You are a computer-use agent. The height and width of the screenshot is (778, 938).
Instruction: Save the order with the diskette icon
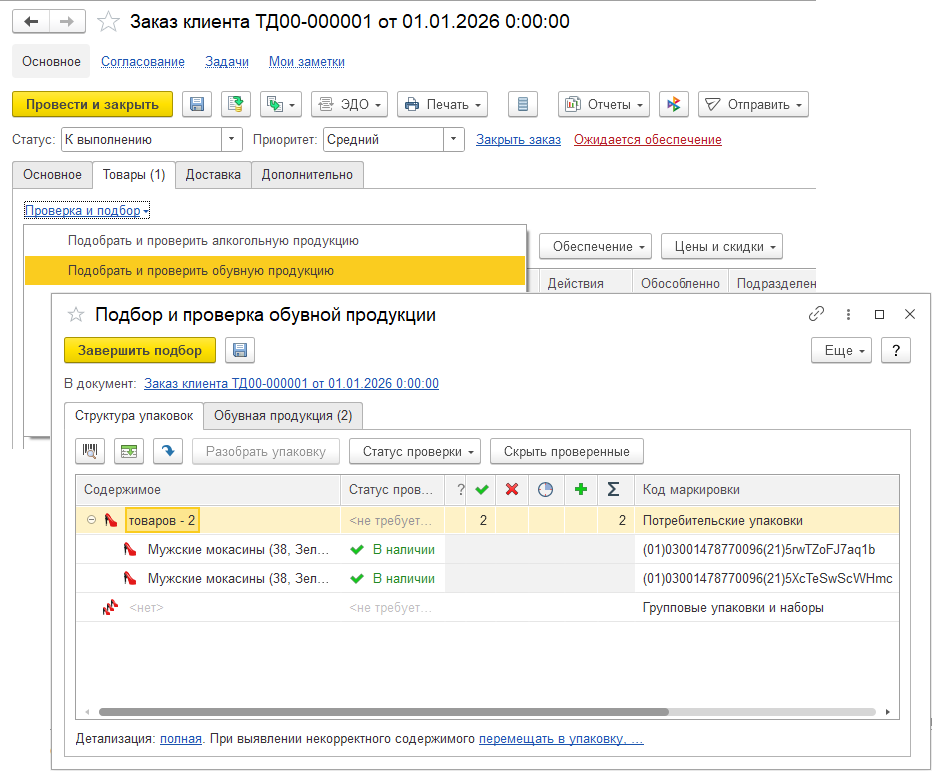click(x=197, y=105)
